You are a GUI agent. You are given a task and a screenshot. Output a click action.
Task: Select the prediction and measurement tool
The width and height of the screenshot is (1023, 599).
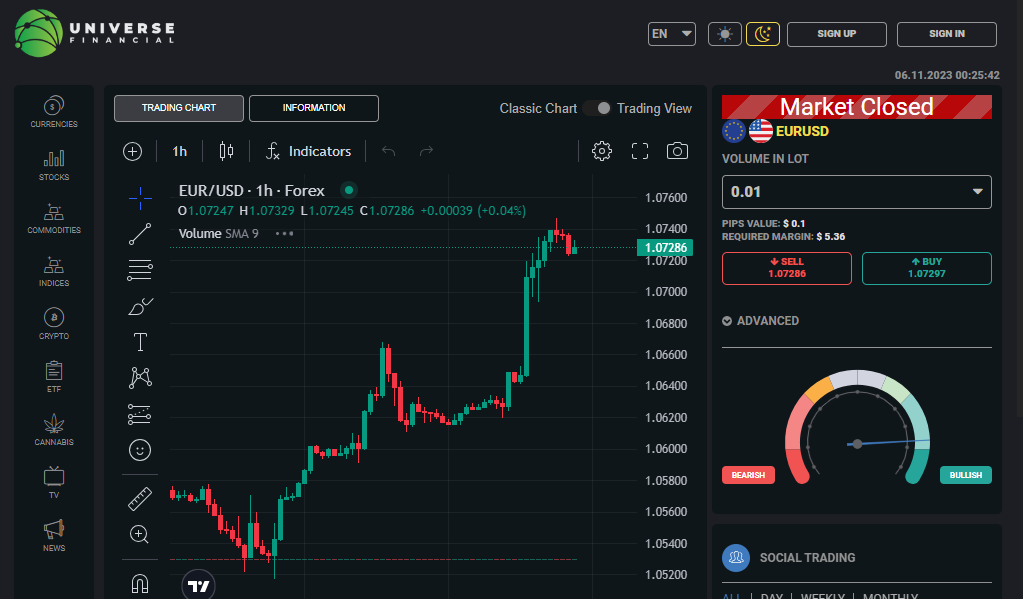pos(140,414)
